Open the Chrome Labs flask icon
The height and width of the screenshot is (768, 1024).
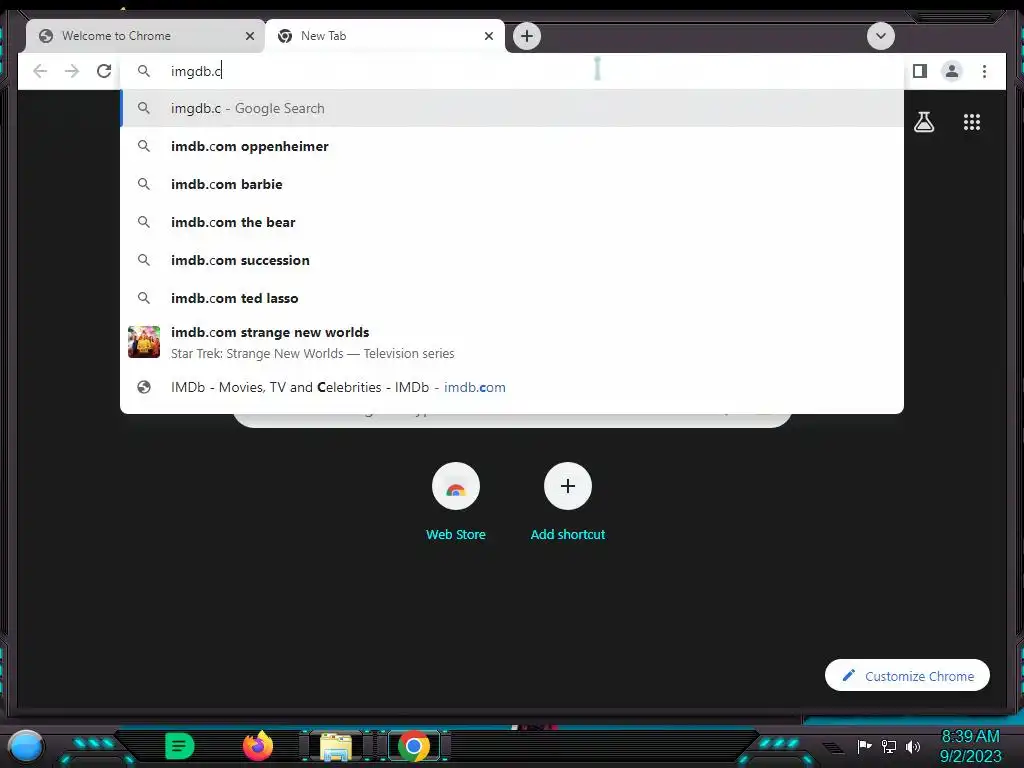click(x=923, y=122)
